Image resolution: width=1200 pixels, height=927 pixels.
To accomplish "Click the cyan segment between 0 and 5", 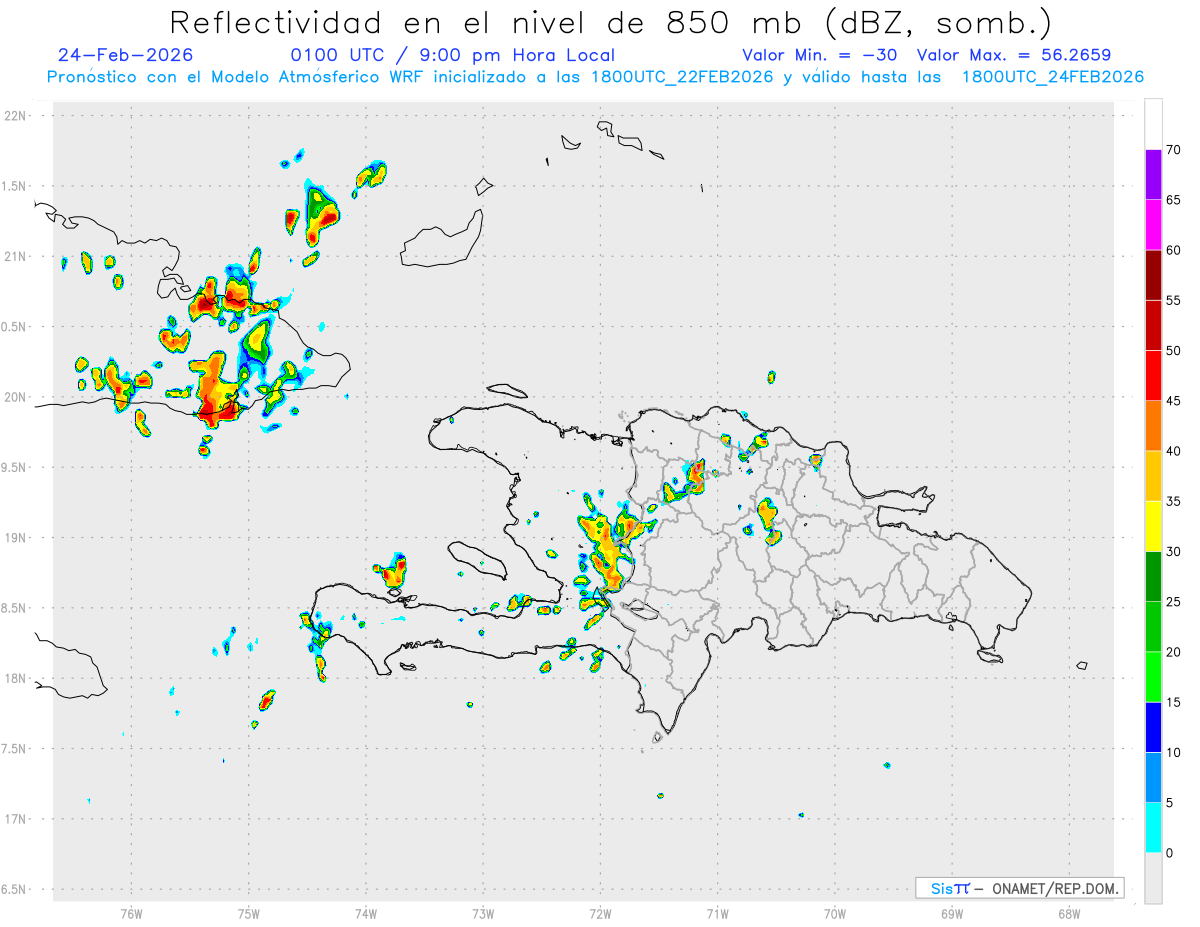I will 1153,827.
